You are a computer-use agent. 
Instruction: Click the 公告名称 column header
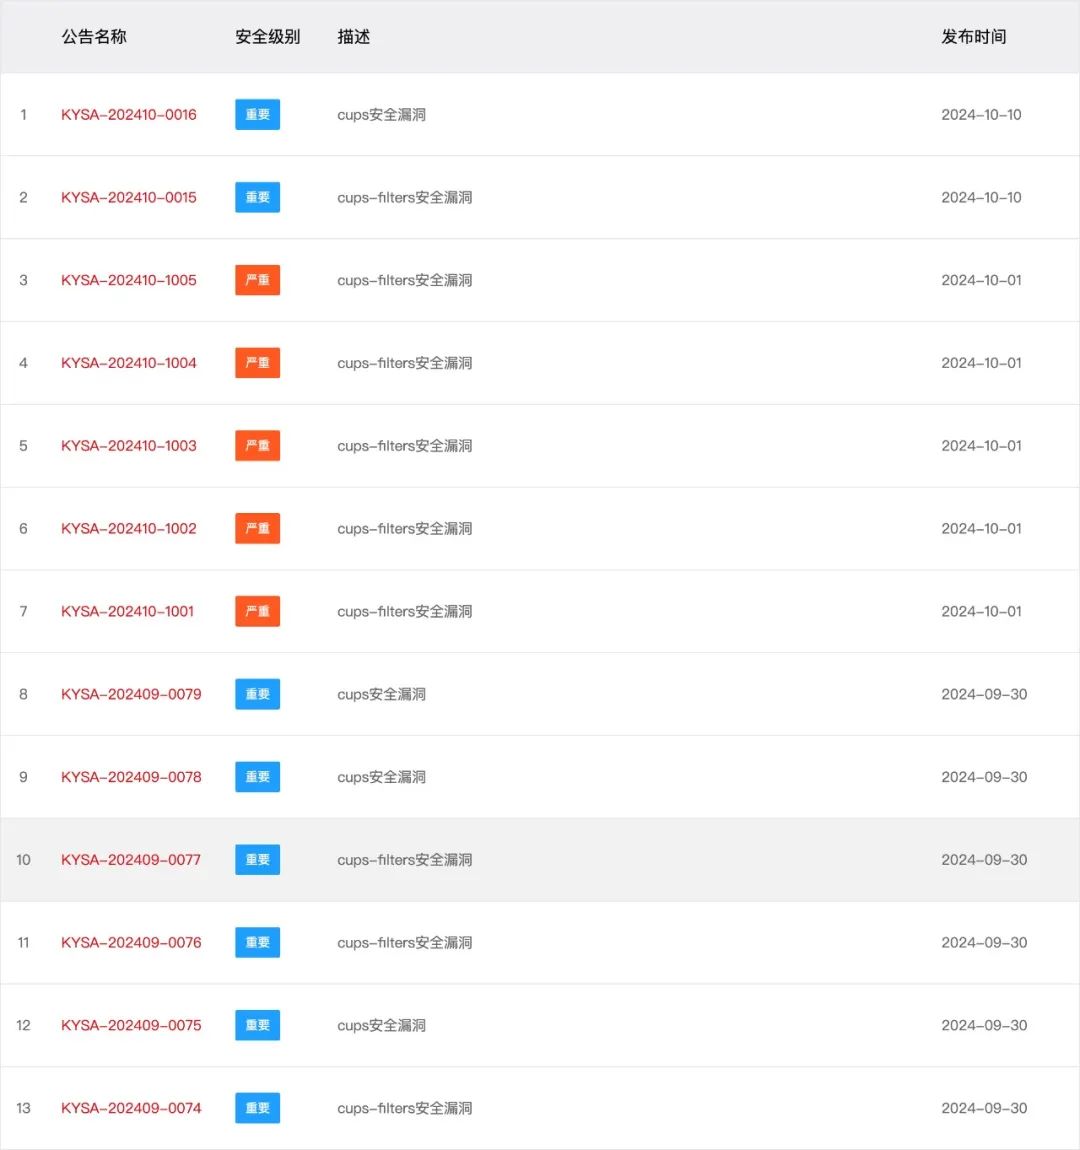(x=94, y=37)
